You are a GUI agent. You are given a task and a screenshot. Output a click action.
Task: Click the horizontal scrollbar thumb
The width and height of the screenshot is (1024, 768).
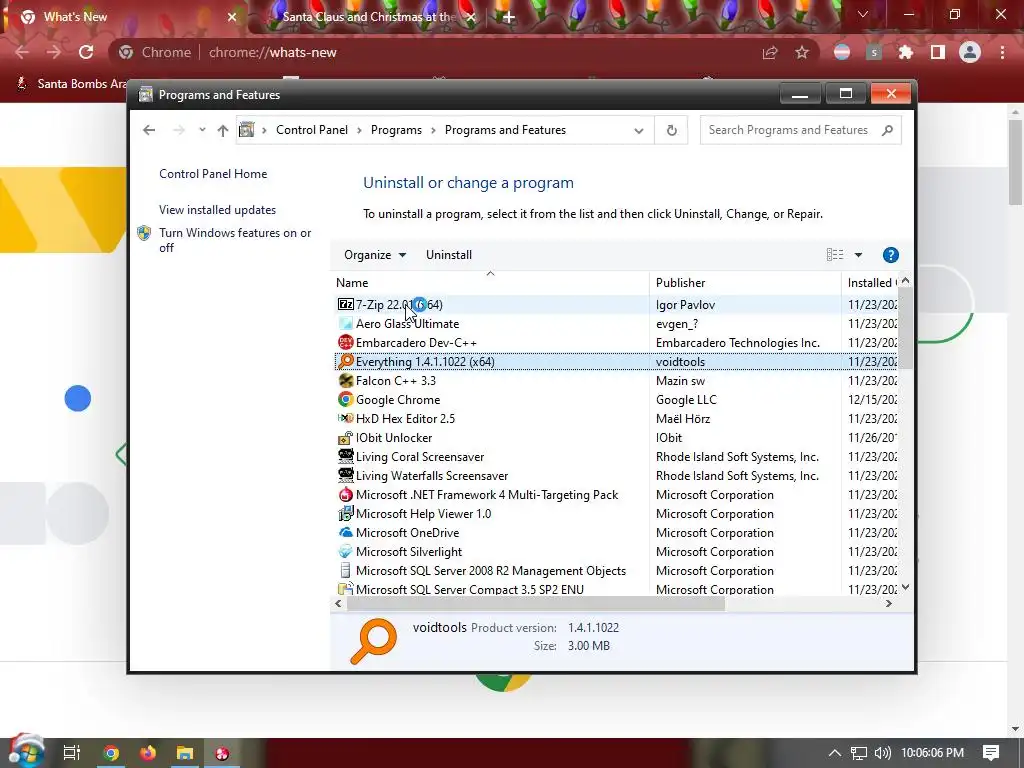[536, 604]
